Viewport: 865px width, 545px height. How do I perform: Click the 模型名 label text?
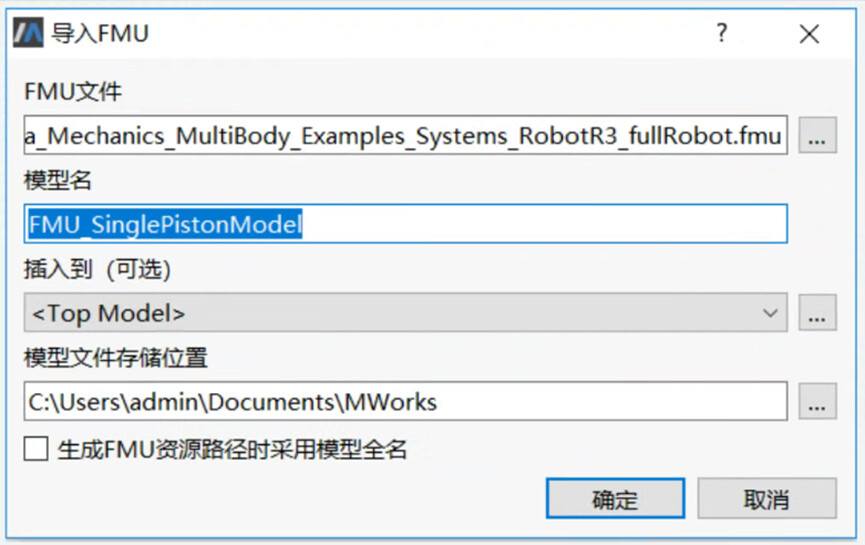58,180
